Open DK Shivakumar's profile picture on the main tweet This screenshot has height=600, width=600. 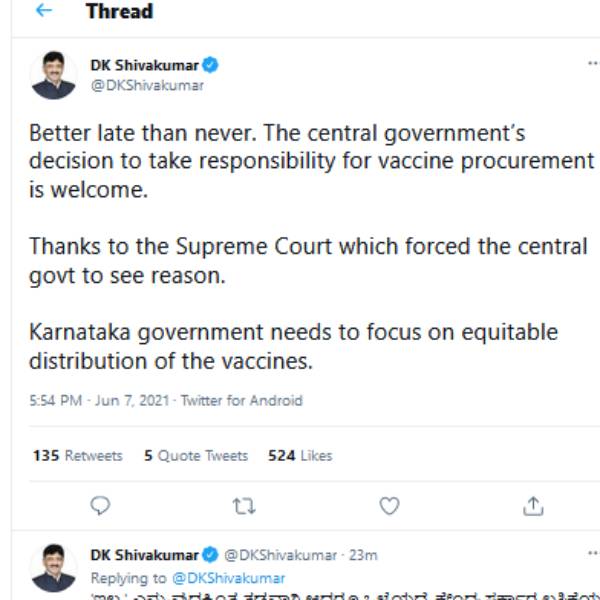pos(54,75)
